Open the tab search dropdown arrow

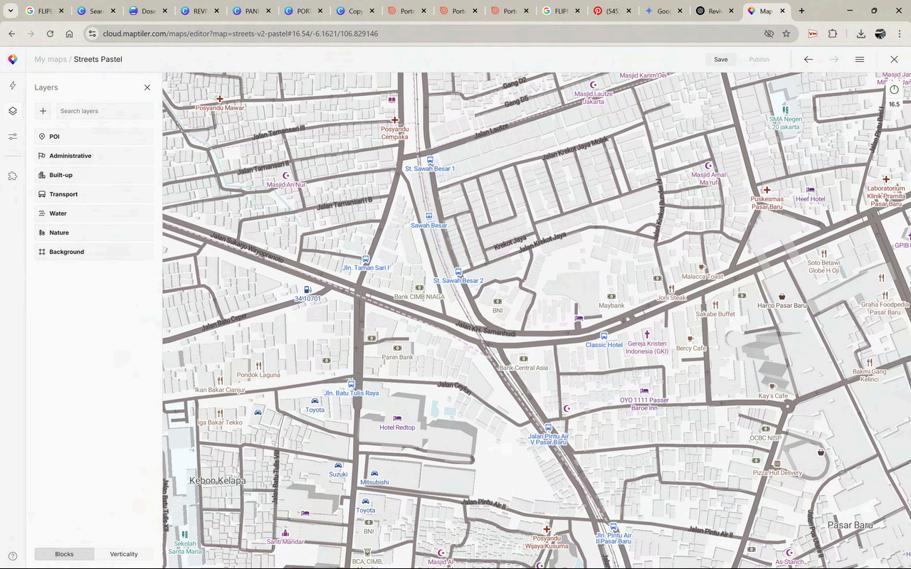(x=10, y=10)
